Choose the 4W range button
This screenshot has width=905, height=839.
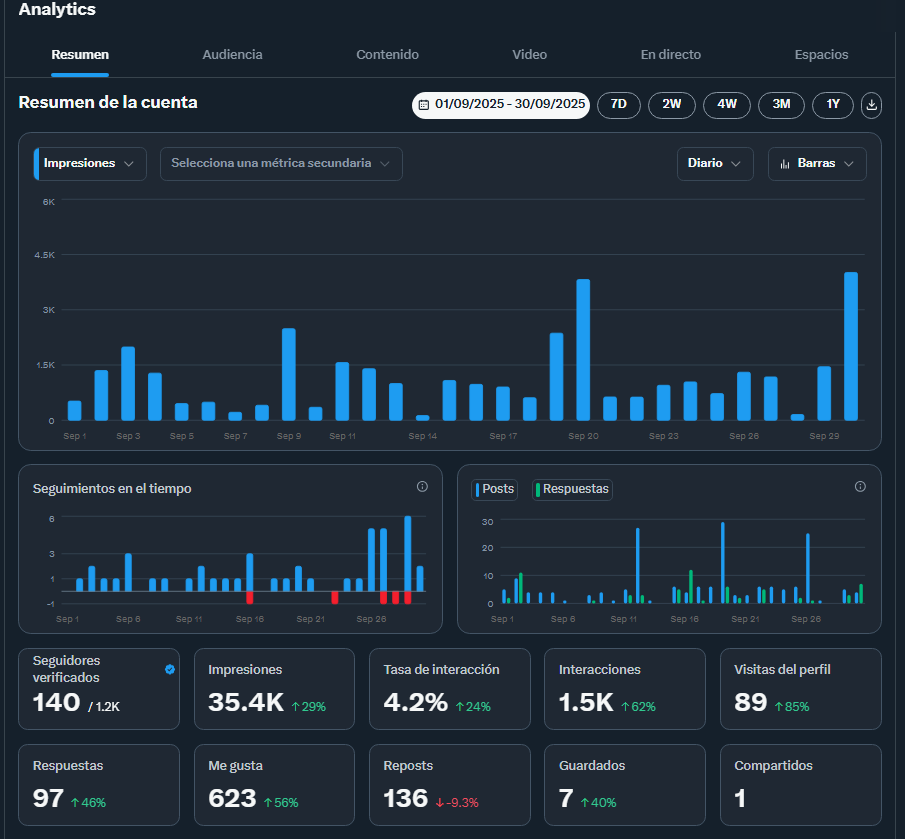pos(727,105)
